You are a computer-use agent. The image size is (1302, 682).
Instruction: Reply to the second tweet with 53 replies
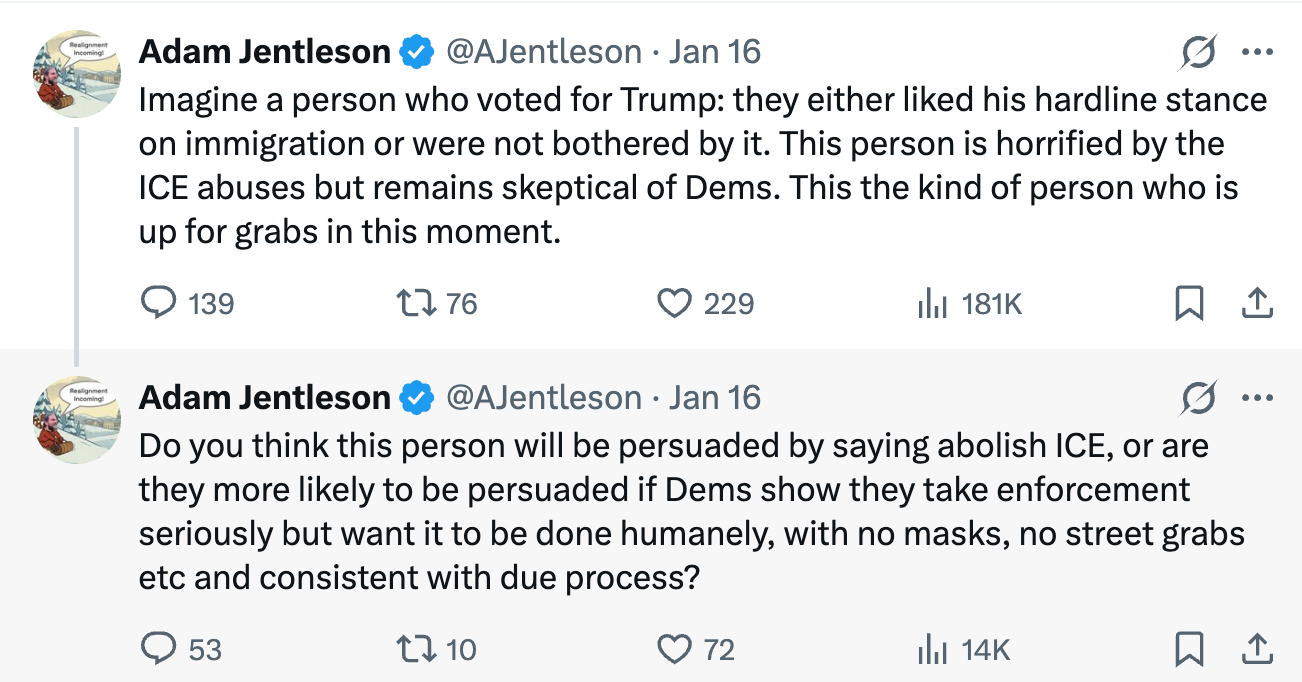point(157,650)
